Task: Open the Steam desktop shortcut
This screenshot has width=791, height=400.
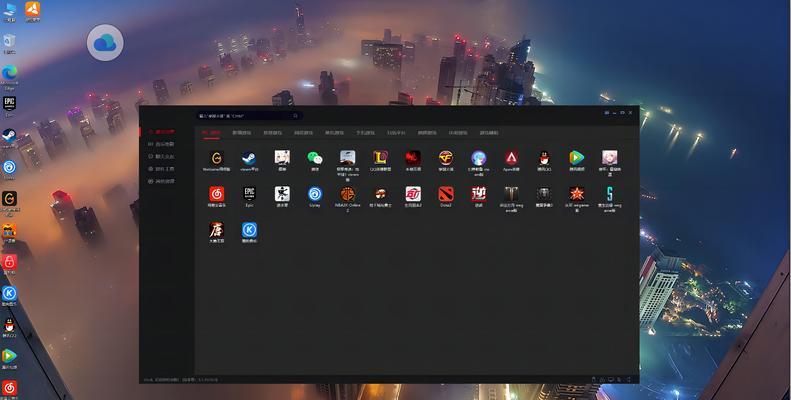Action: 9,137
